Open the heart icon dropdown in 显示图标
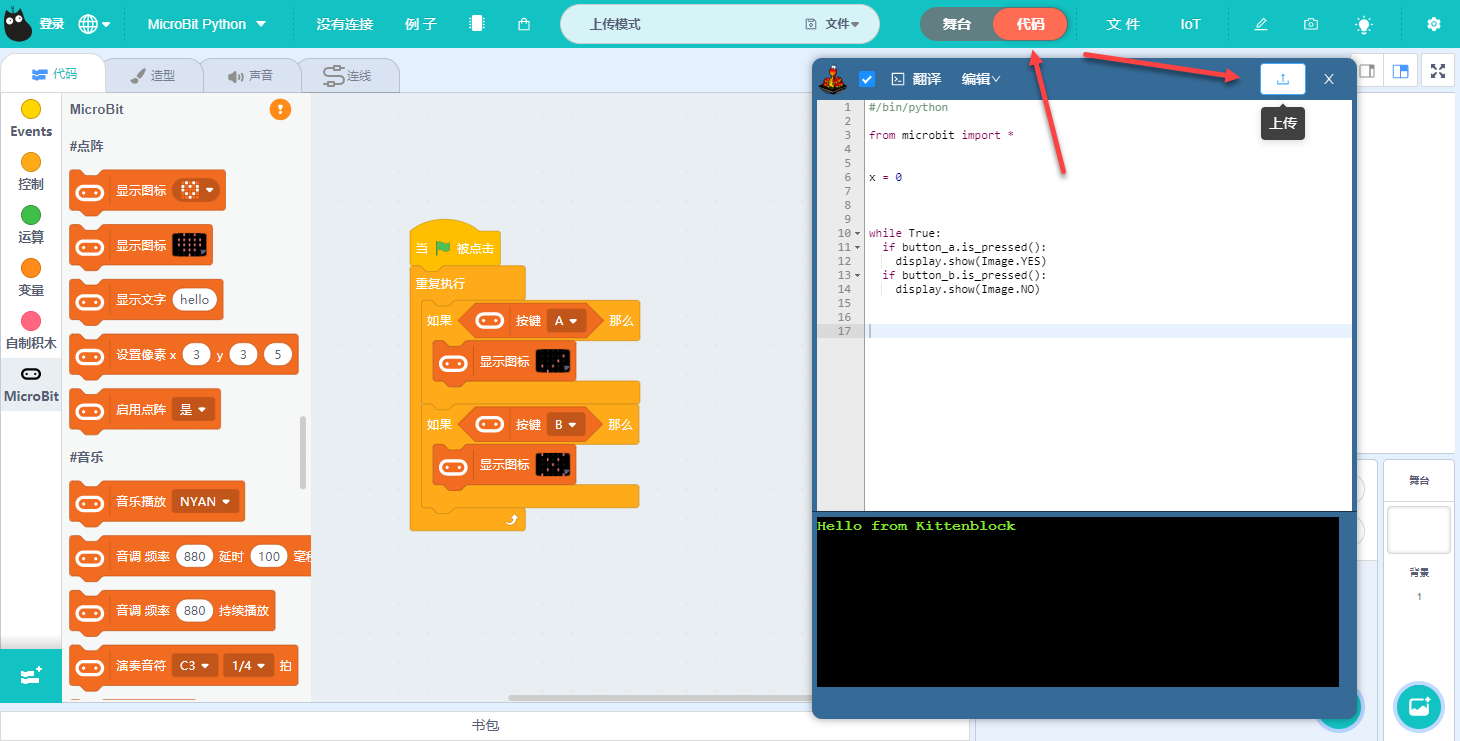This screenshot has width=1460, height=741. point(195,190)
